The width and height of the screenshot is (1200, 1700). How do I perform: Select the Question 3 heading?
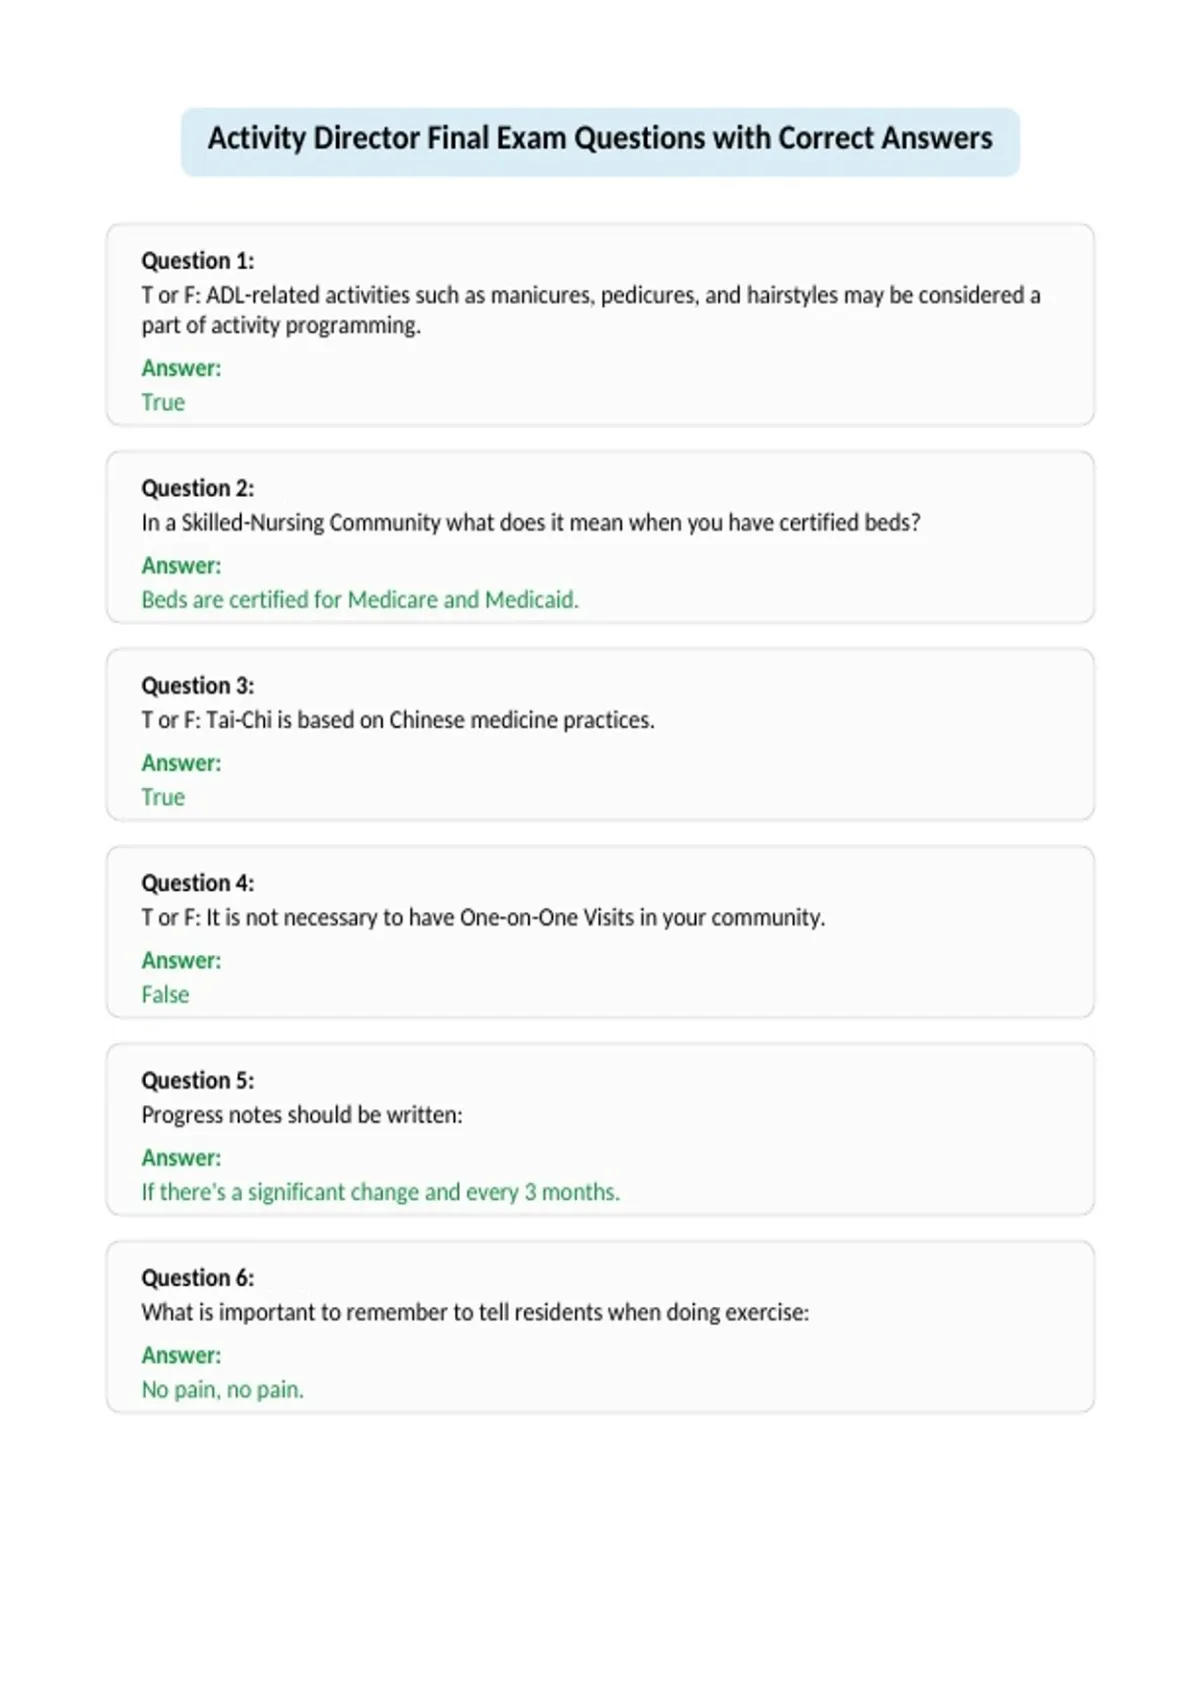tap(198, 686)
